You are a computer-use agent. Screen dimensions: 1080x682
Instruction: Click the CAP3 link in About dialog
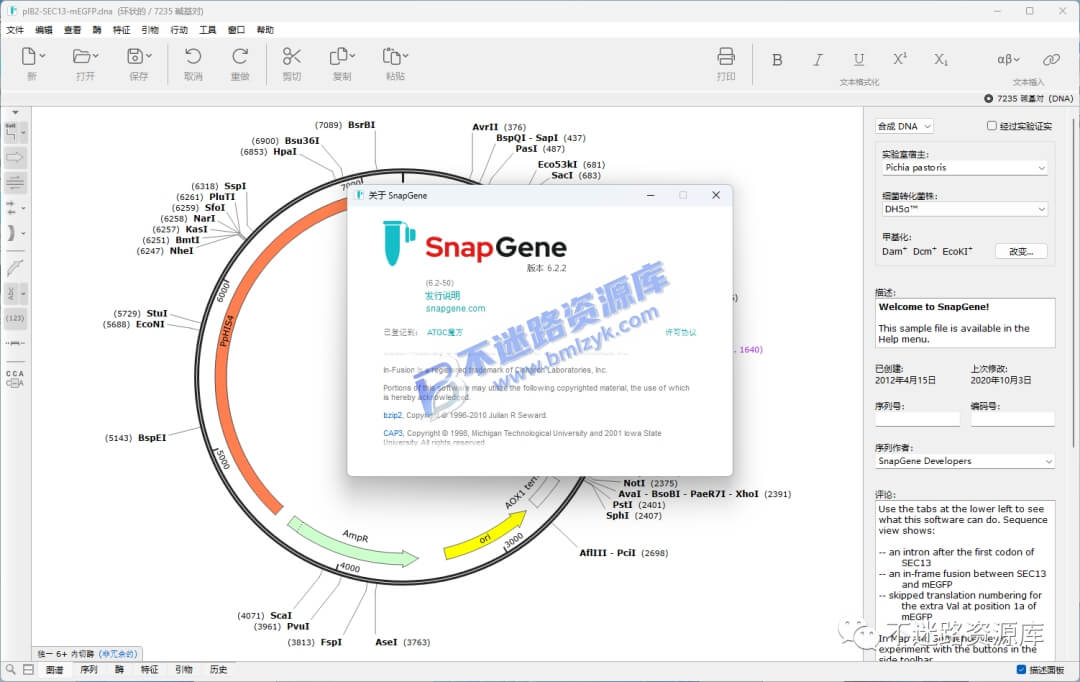click(393, 433)
